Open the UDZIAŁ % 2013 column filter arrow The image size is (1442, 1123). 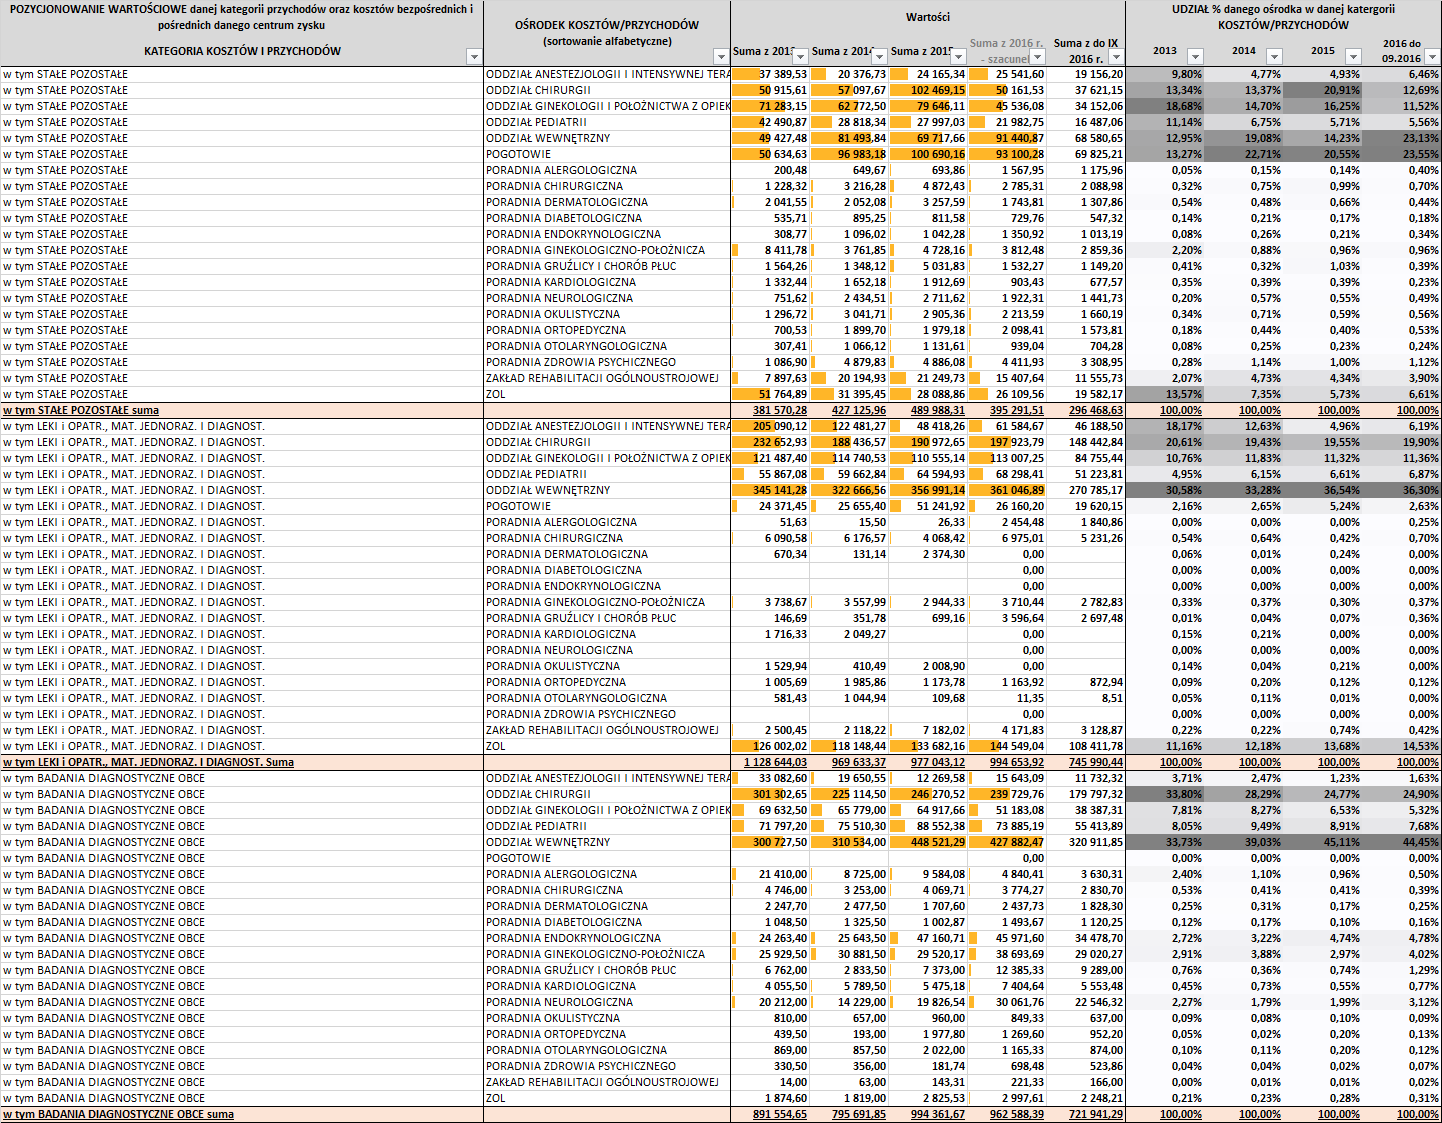(1194, 57)
